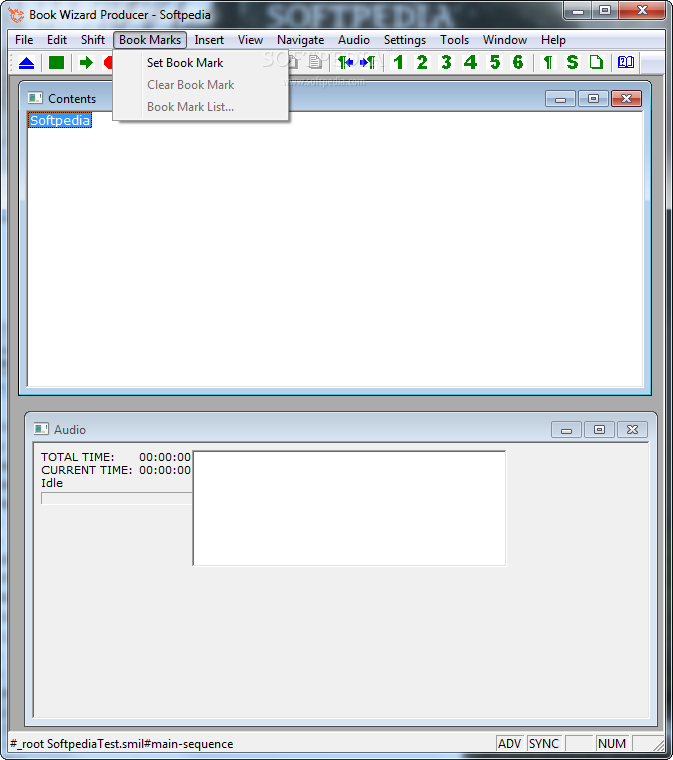Screen dimensions: 673x760
Task: Select heading level 1 toolbar icon
Action: tap(398, 63)
